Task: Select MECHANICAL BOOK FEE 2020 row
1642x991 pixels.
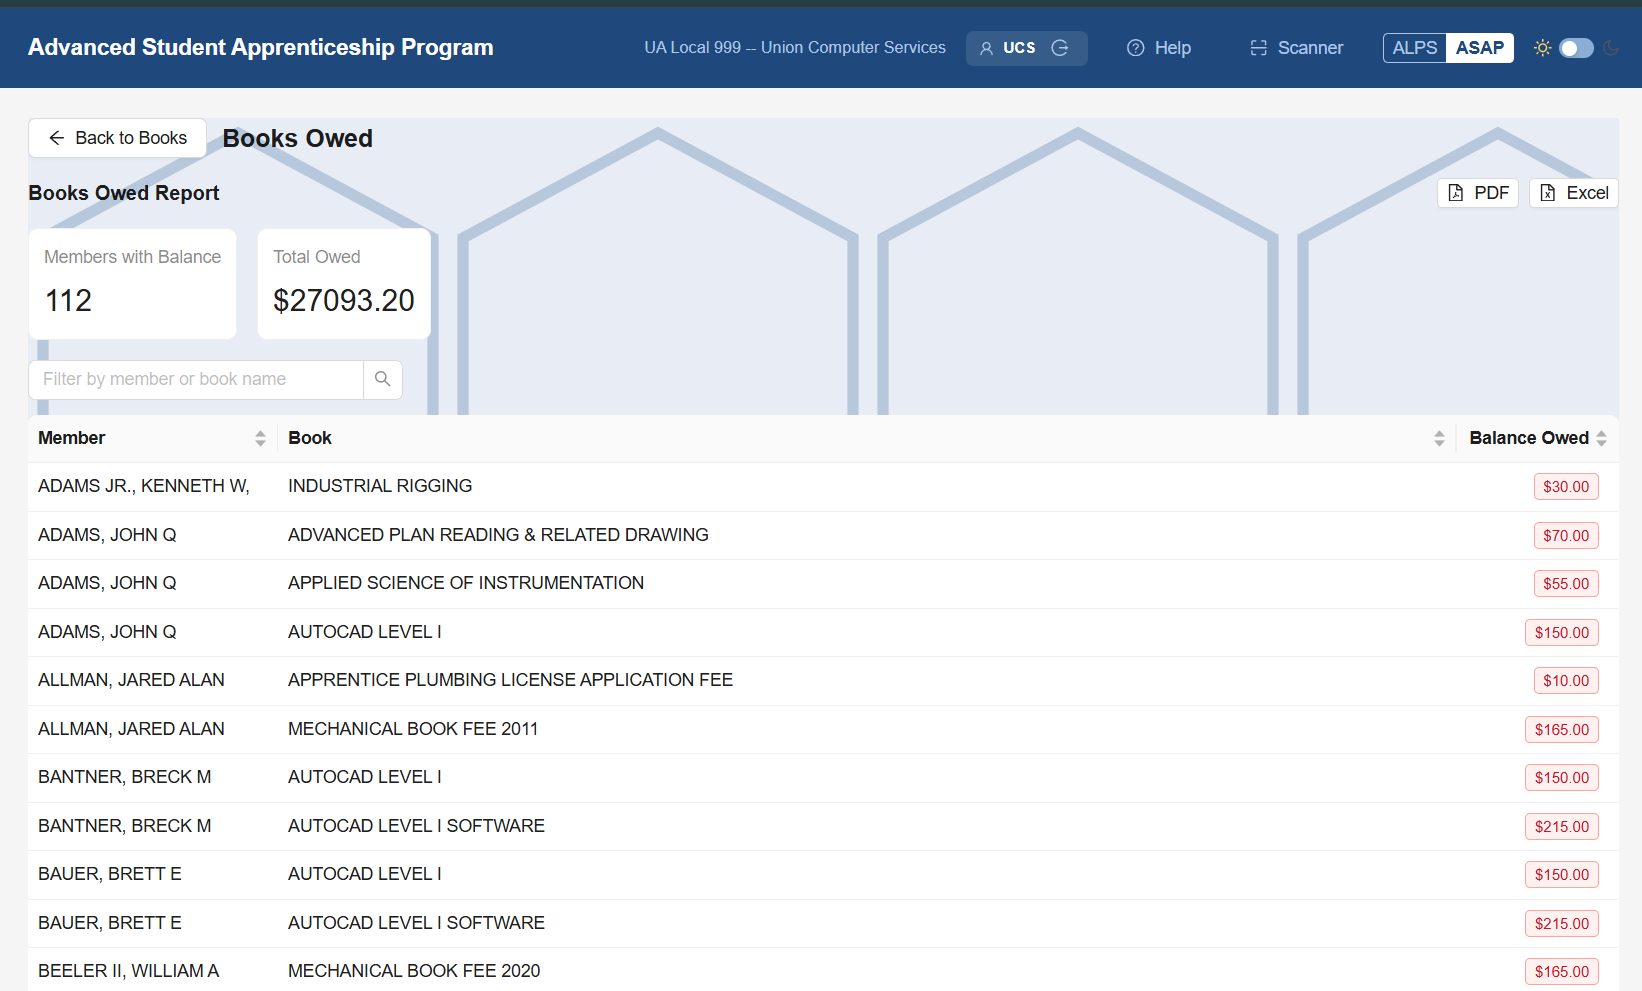Action: (823, 971)
